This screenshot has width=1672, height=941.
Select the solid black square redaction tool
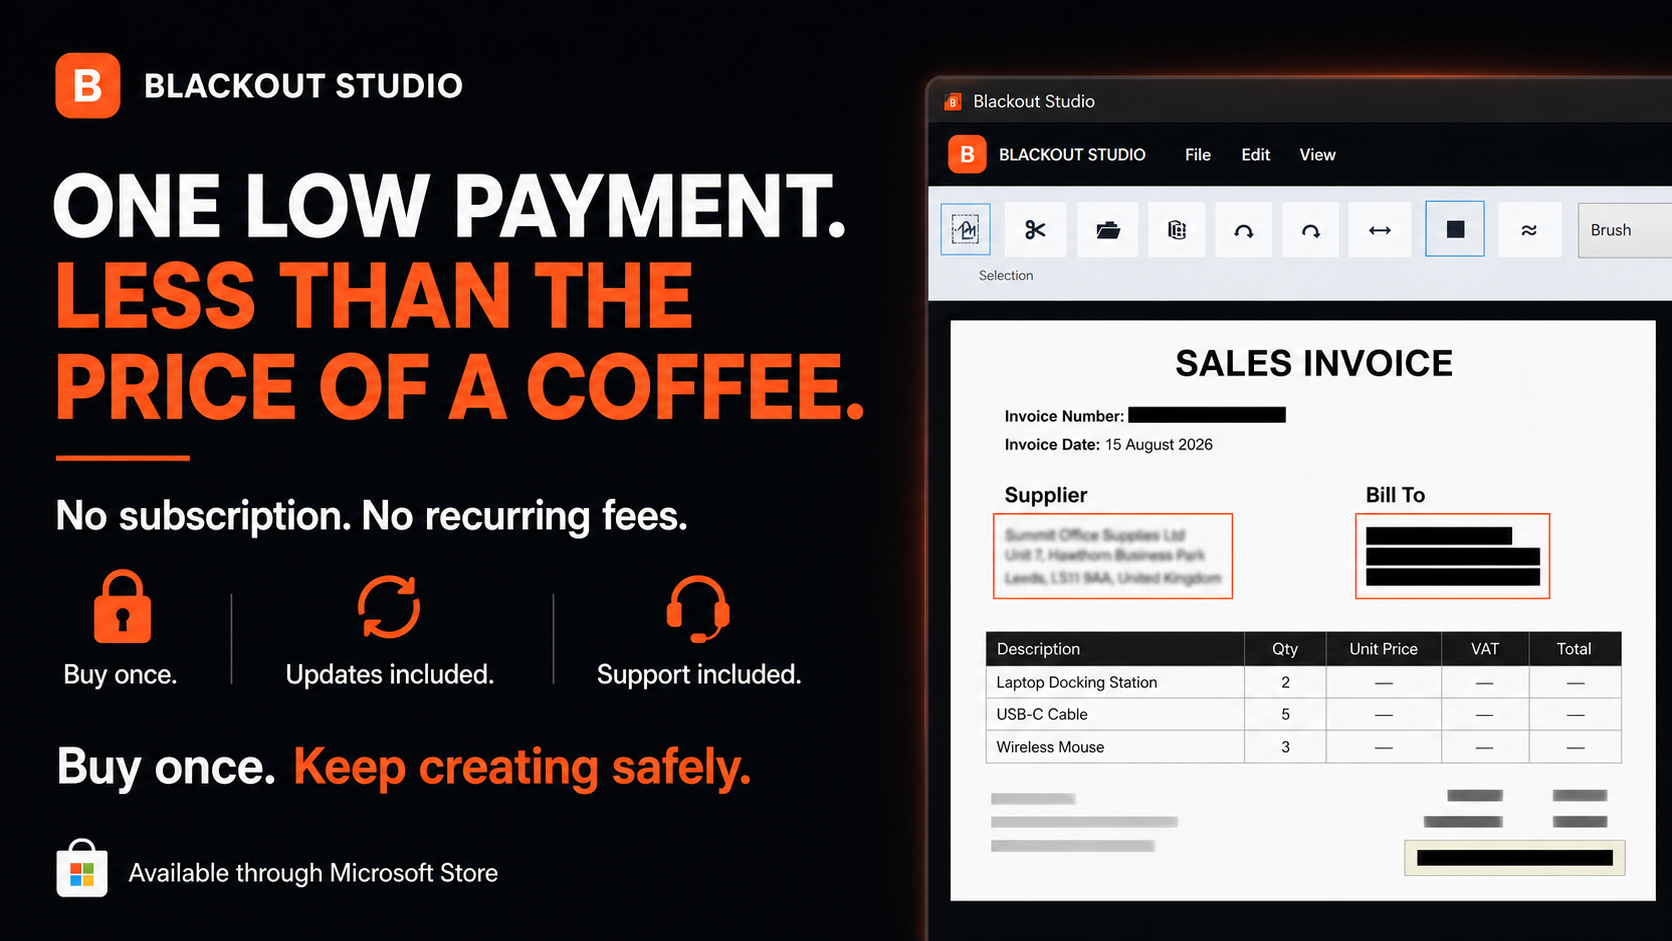(1455, 230)
